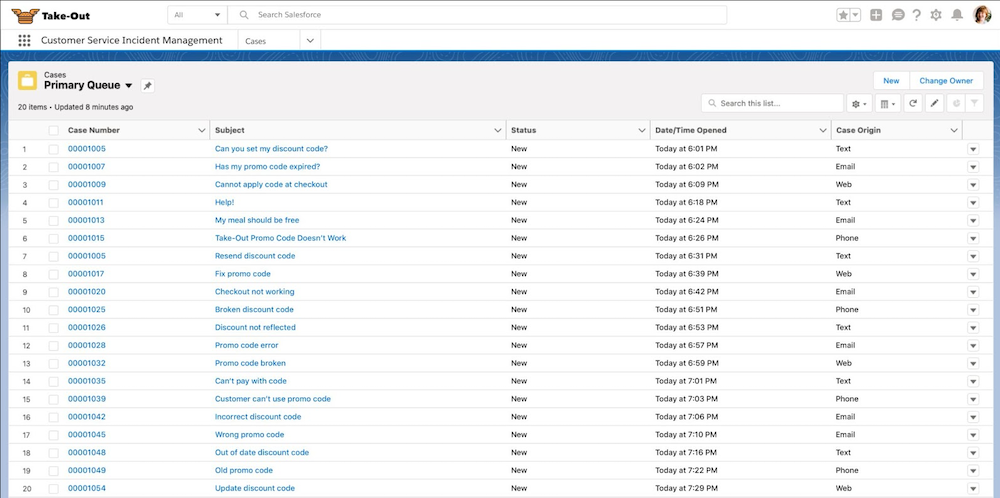Sort by Subject column header

[x=230, y=130]
